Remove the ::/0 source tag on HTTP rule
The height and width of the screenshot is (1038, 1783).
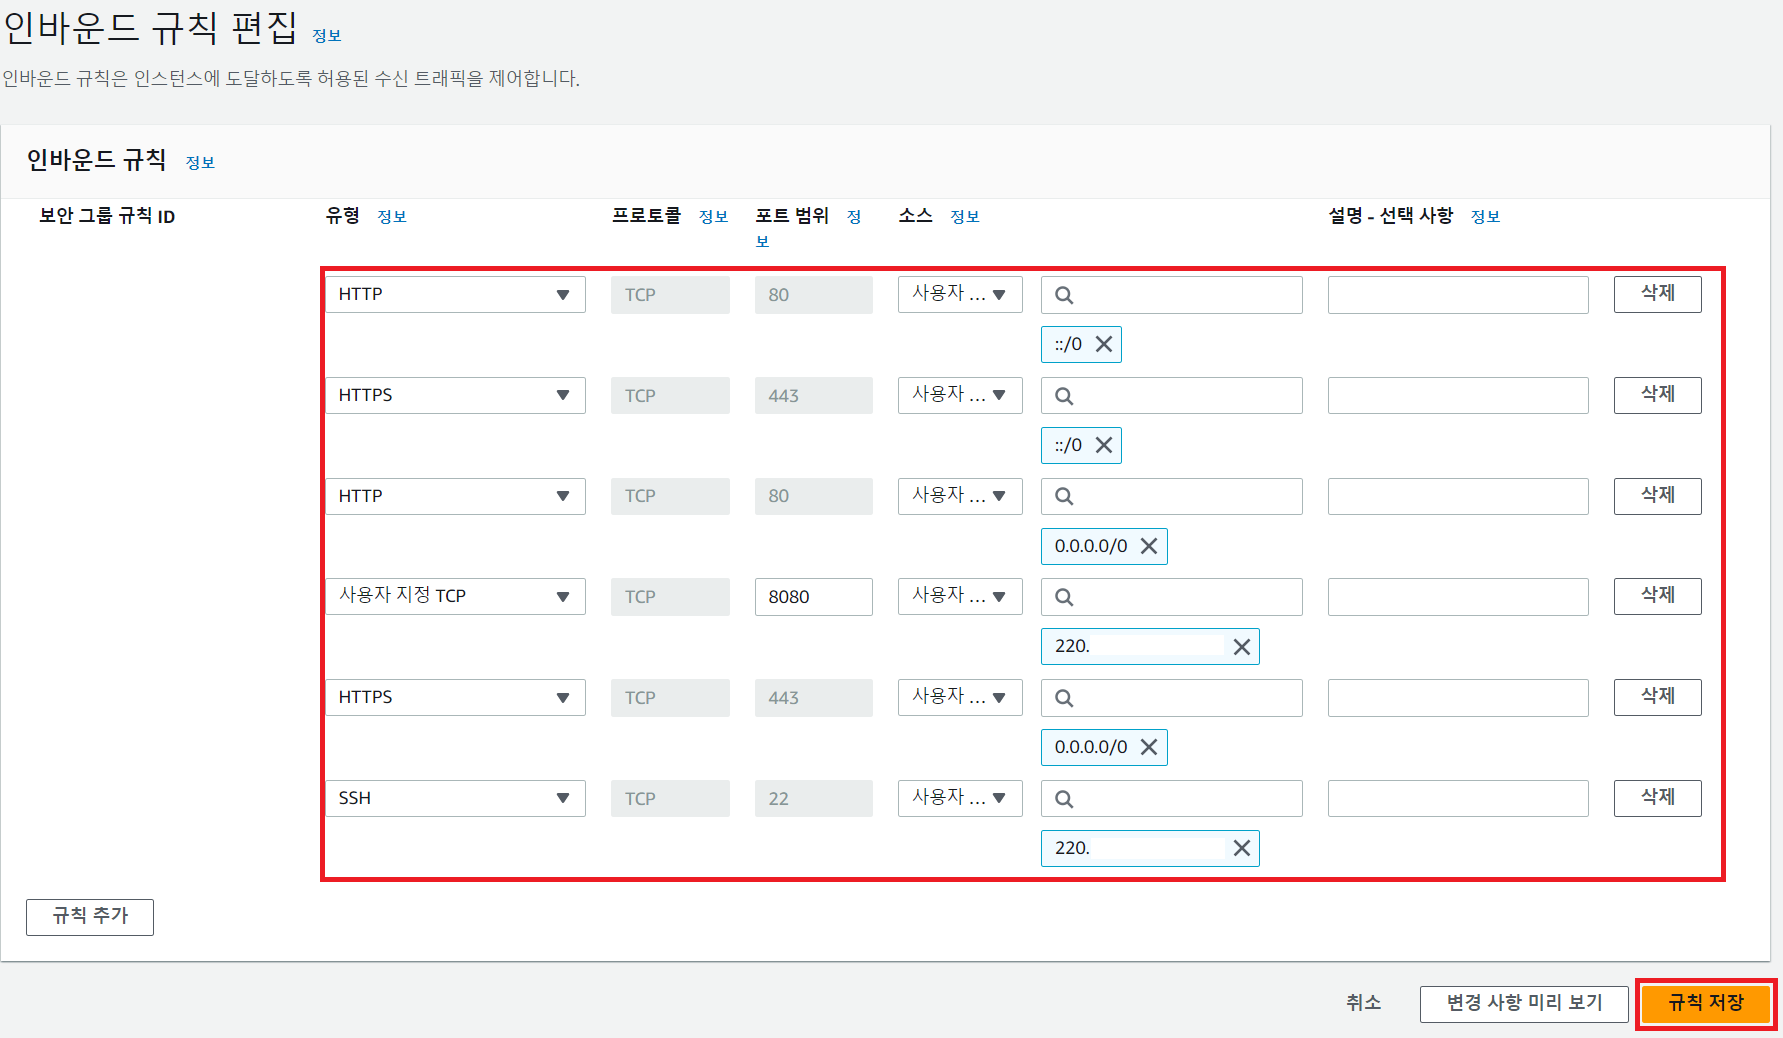click(x=1104, y=344)
